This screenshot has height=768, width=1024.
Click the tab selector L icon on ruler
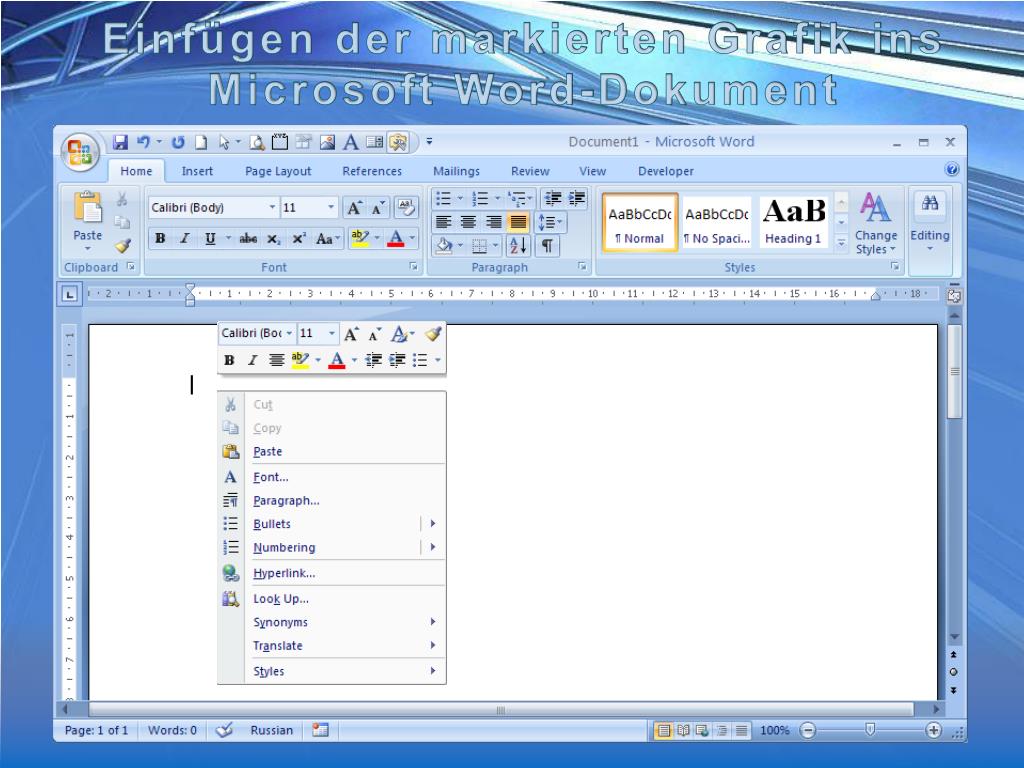69,295
